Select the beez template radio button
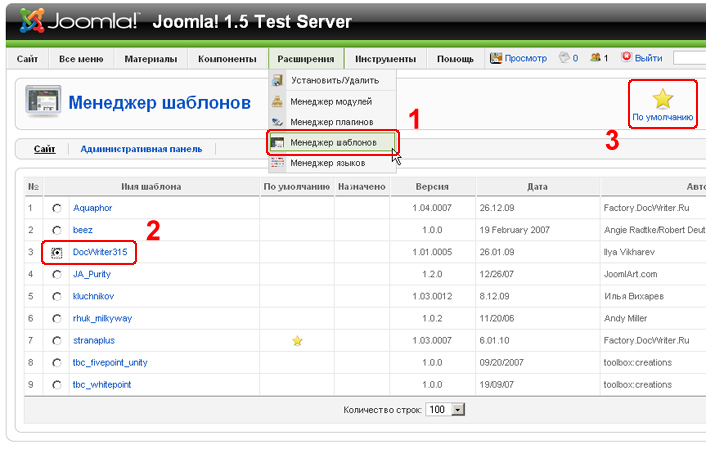 coord(57,230)
